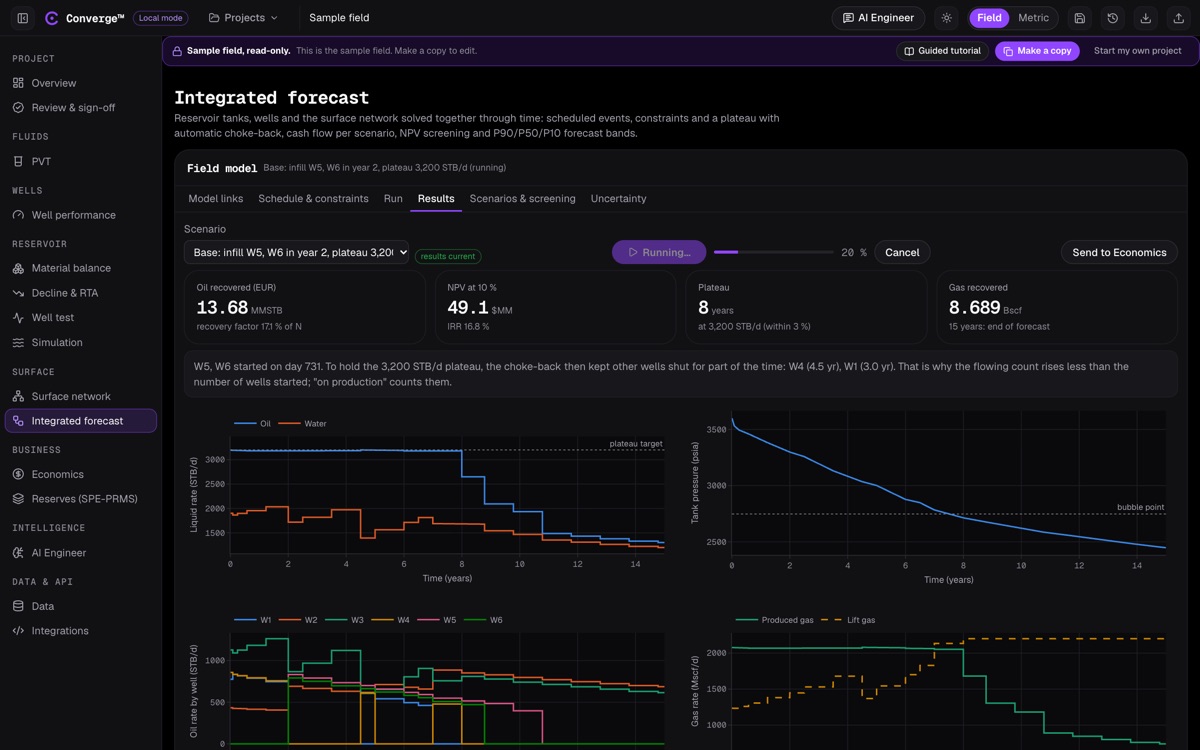1200x750 pixels.
Task: Click the Integrated forecast heading
Action: (272, 98)
